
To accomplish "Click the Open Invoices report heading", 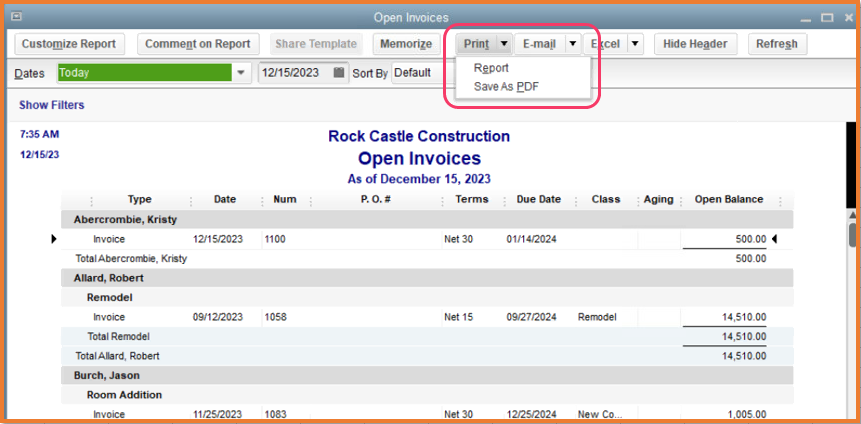I will (x=420, y=158).
